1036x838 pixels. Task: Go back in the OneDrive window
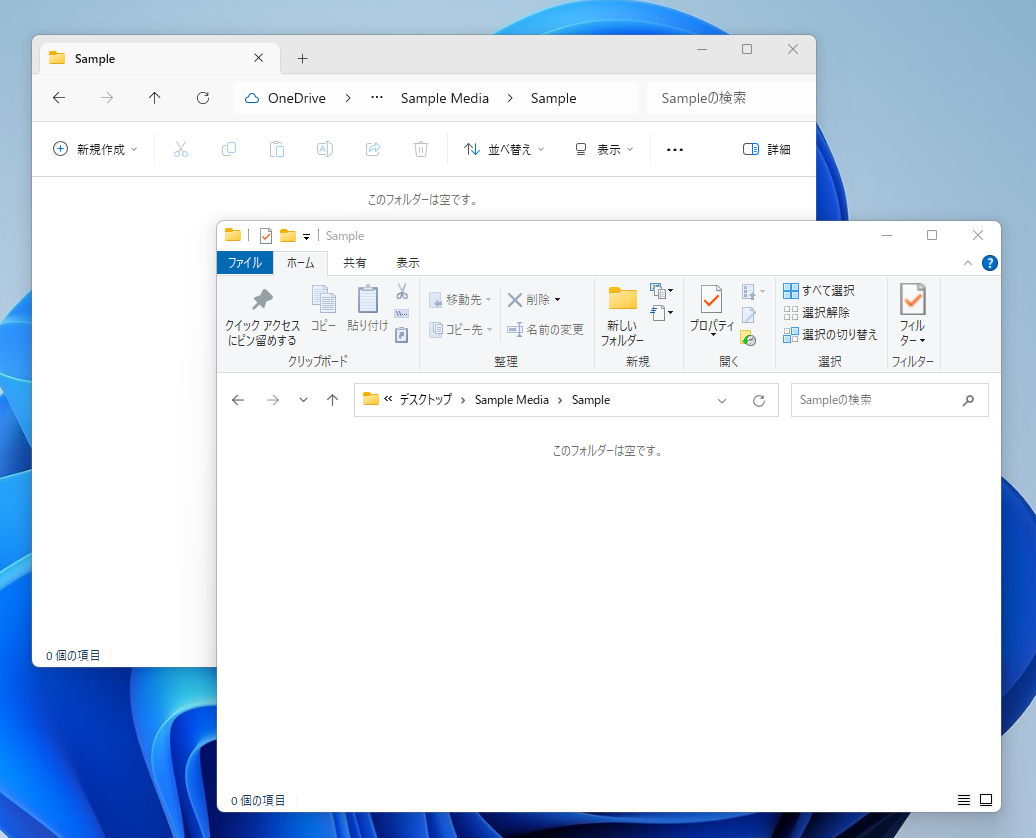59,98
